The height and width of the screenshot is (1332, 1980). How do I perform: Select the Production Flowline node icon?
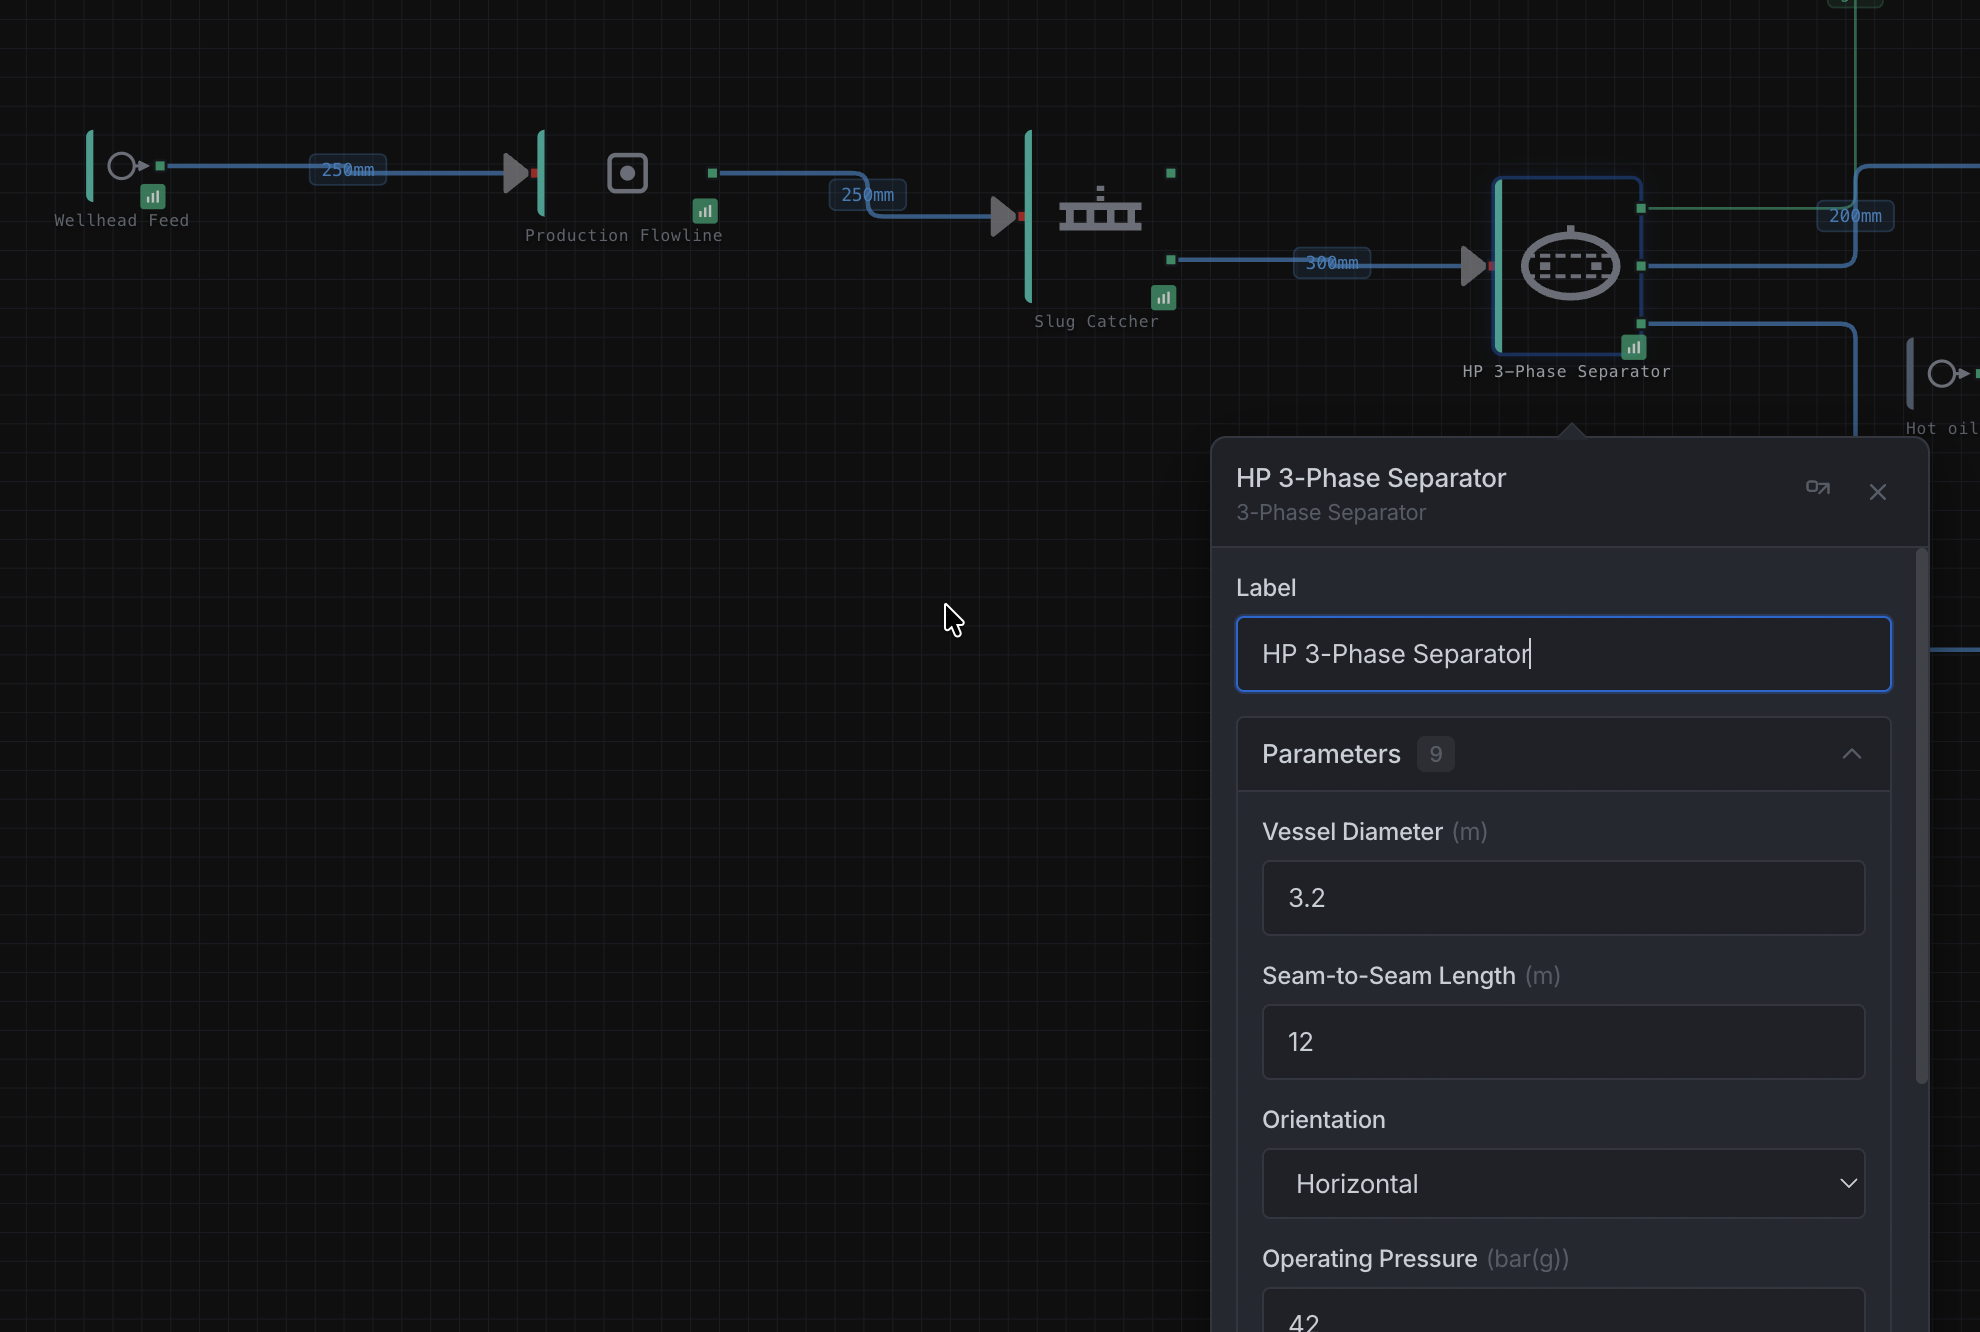click(x=627, y=173)
